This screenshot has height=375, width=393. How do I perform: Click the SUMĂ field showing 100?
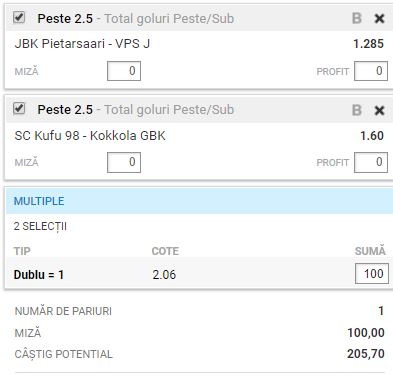(372, 274)
